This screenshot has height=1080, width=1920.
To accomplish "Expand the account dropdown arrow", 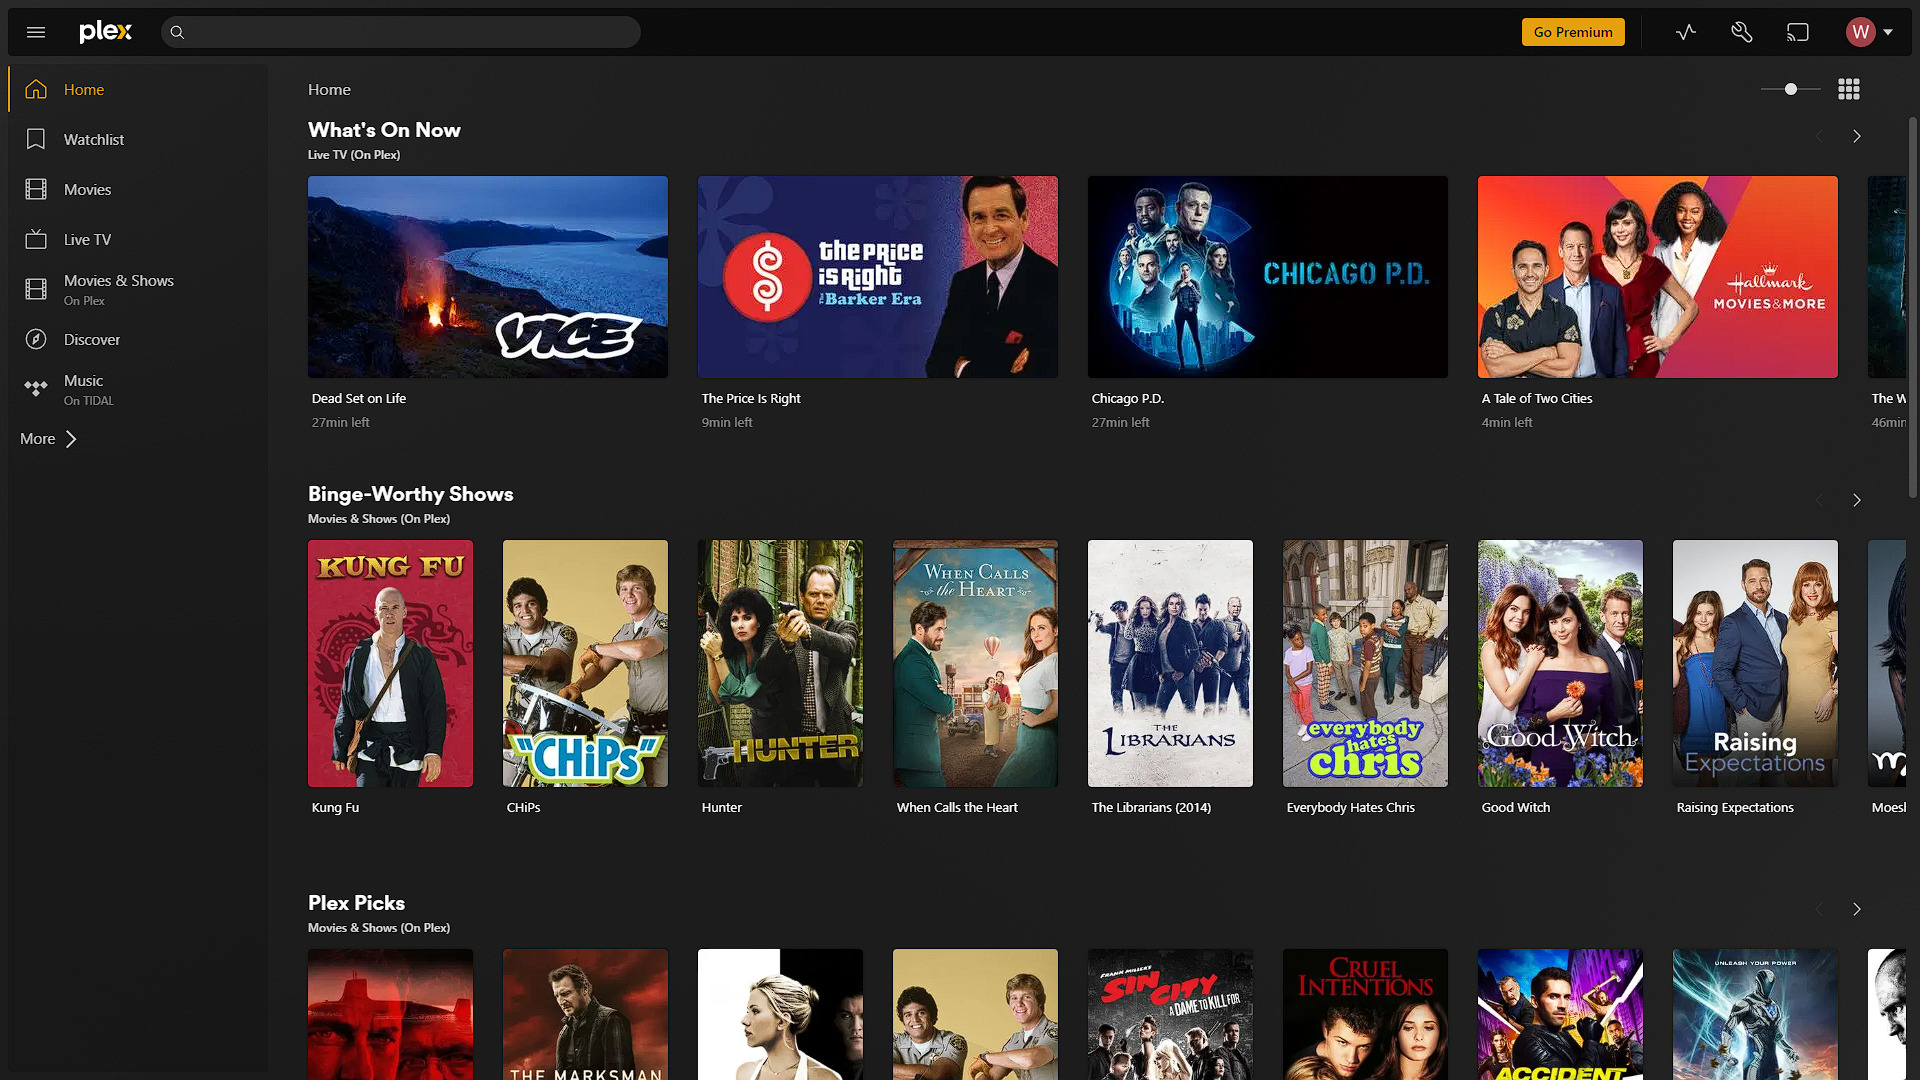I will coord(1888,32).
